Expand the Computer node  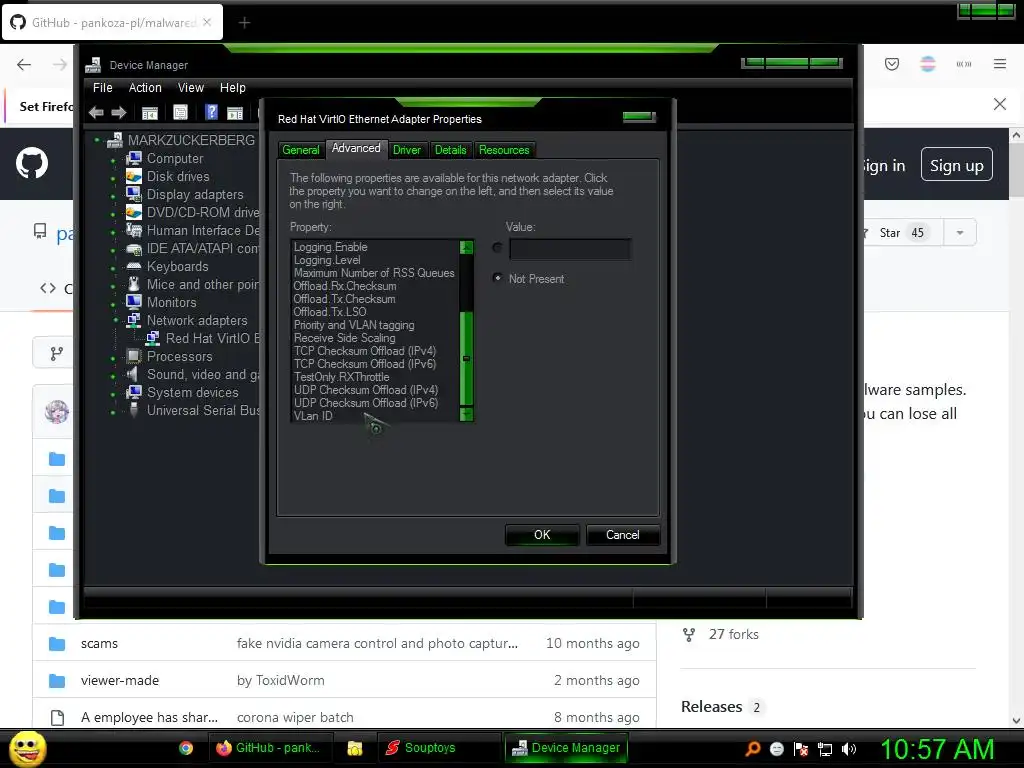pyautogui.click(x=114, y=159)
